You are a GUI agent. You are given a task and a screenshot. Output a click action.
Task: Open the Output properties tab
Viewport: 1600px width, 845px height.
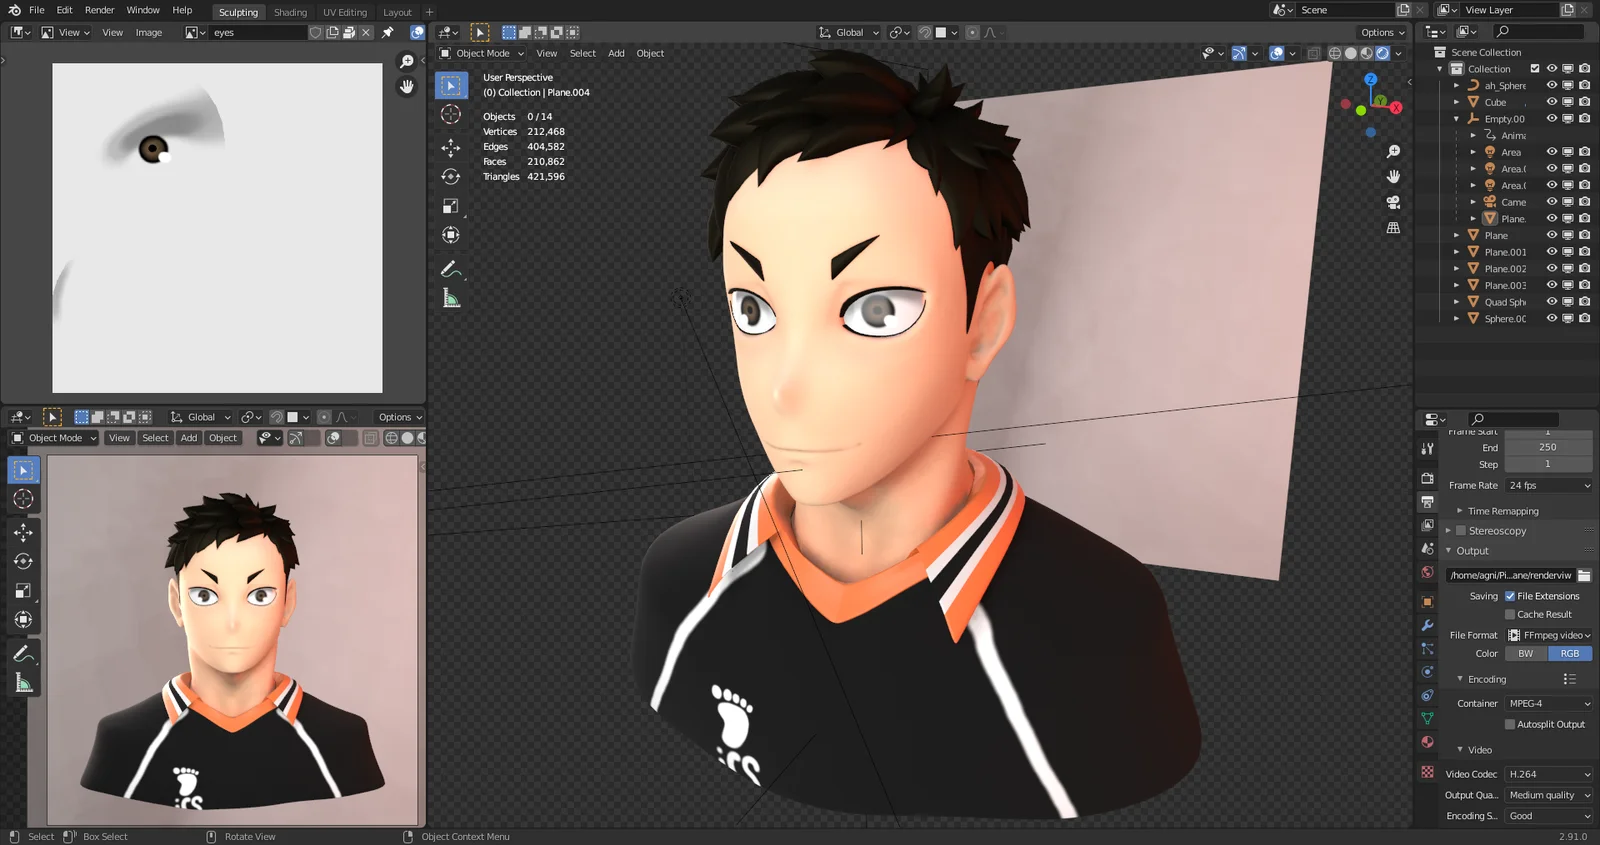pos(1427,501)
